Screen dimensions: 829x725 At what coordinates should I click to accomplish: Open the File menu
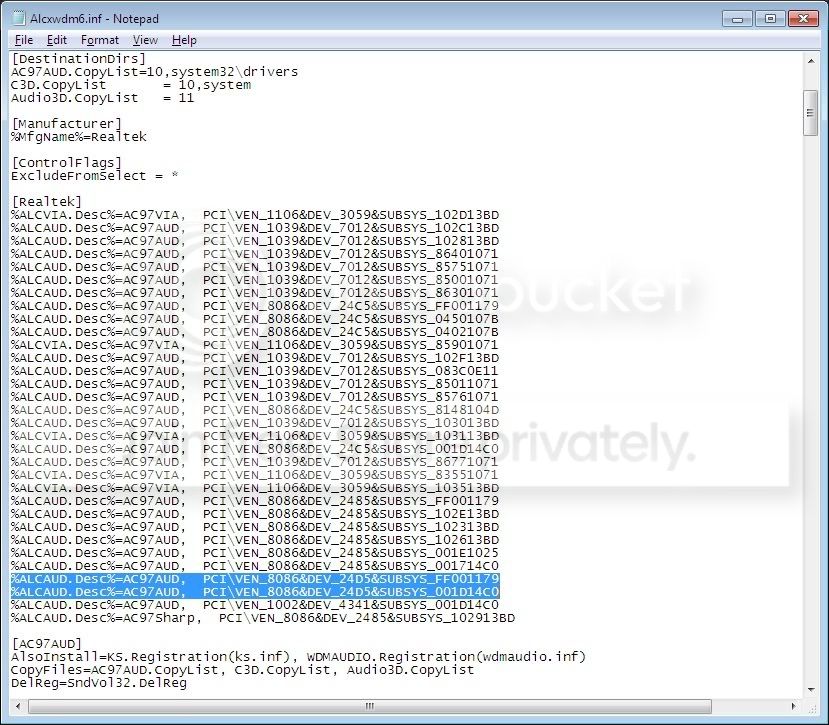24,40
